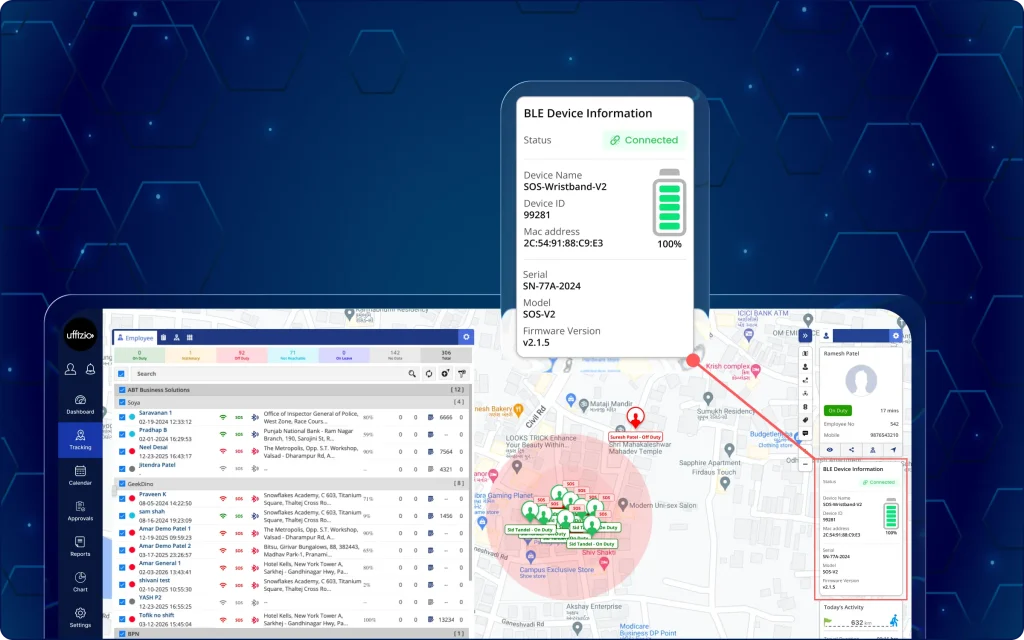
Task: Click the On Duty badge on Ramesh Patel card
Action: [837, 411]
